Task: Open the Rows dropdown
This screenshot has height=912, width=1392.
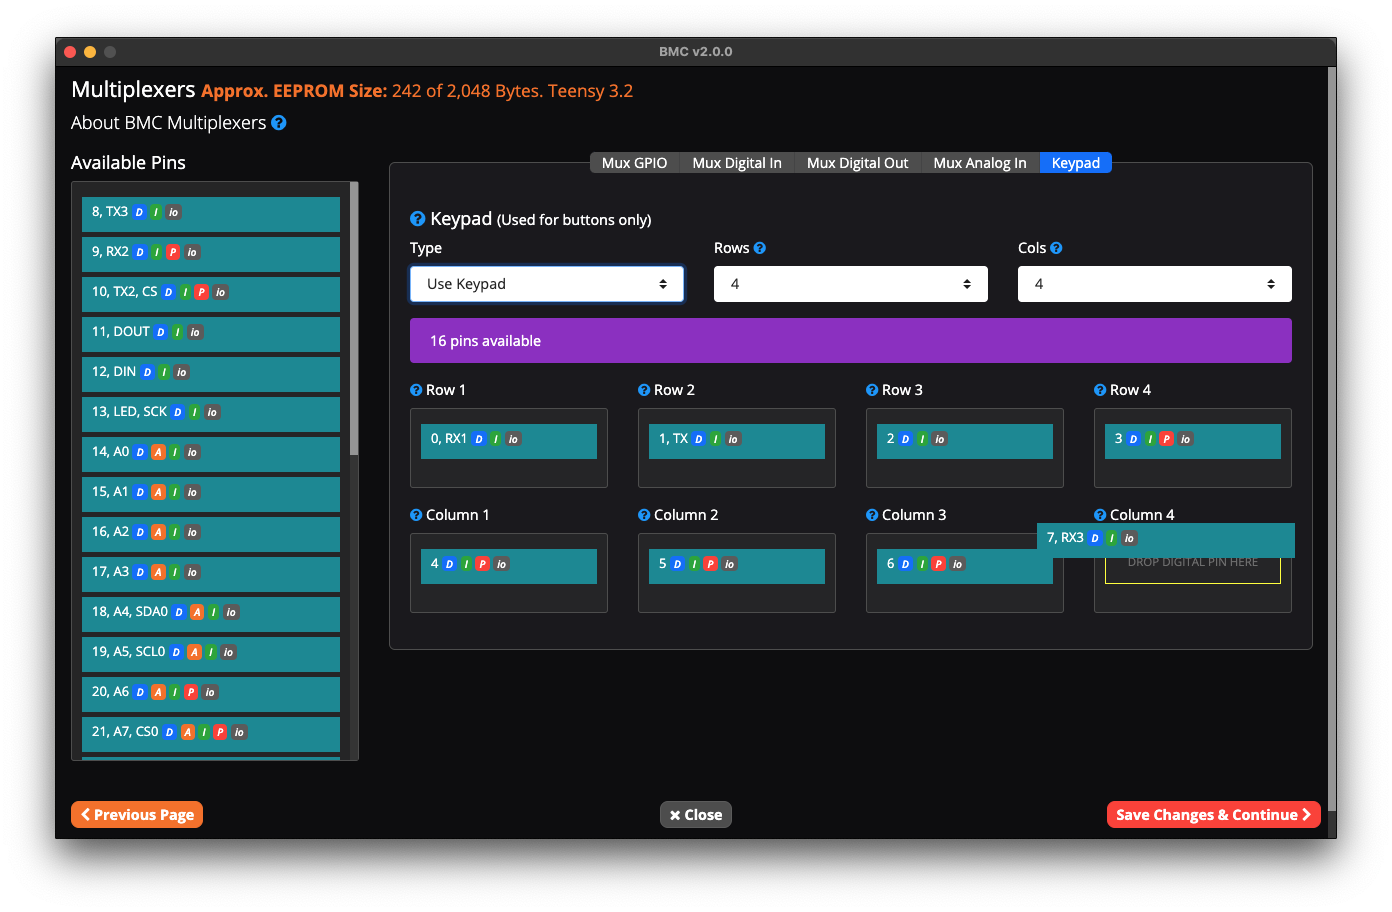Action: [851, 284]
